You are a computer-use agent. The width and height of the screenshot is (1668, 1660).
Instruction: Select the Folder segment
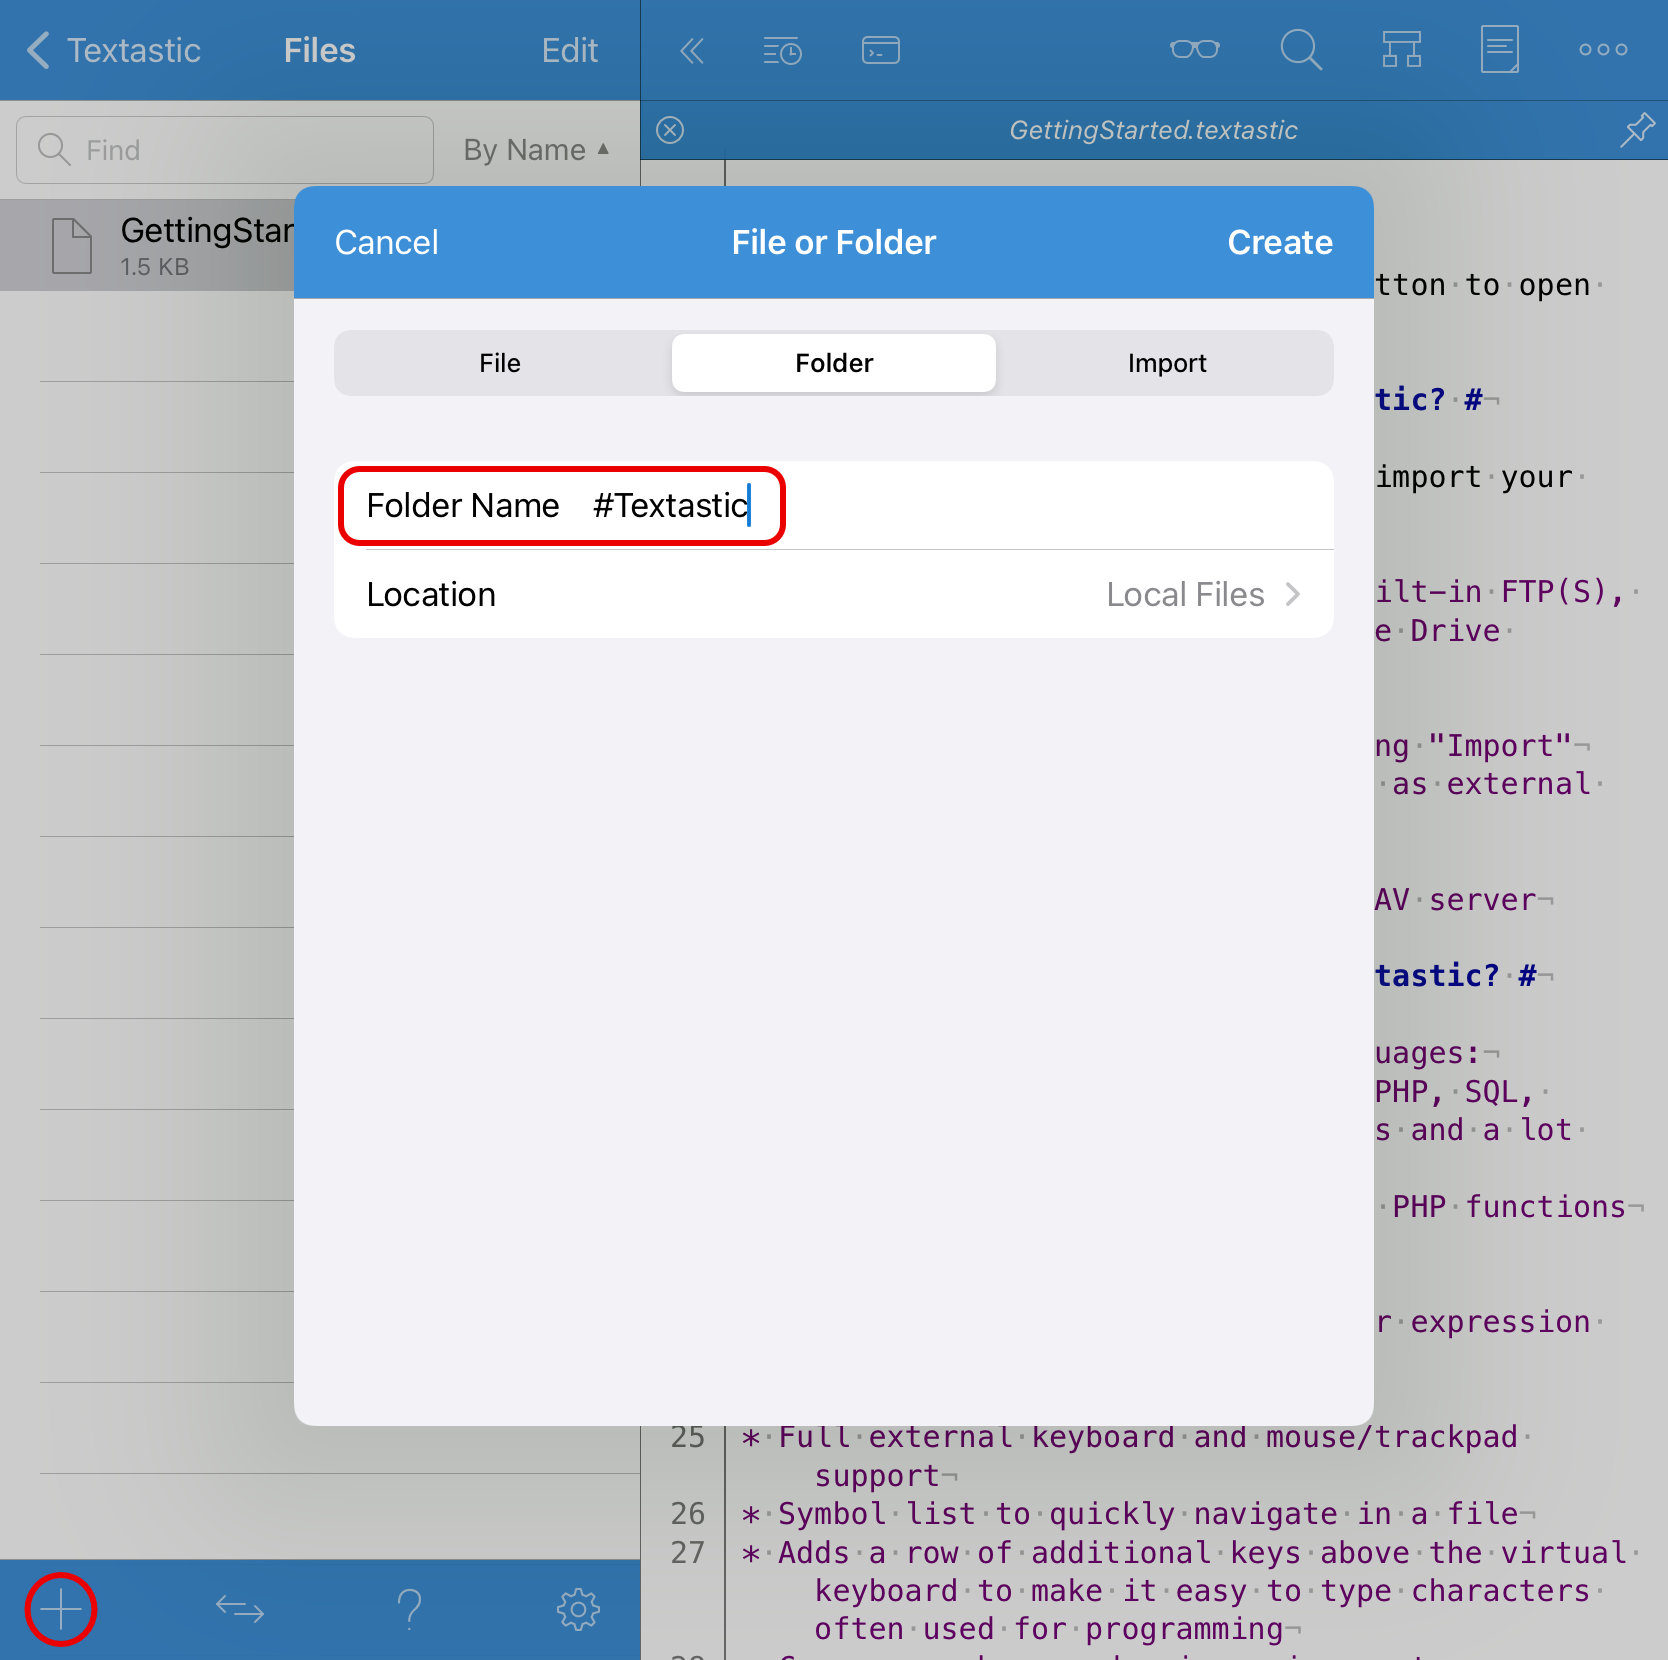(834, 363)
